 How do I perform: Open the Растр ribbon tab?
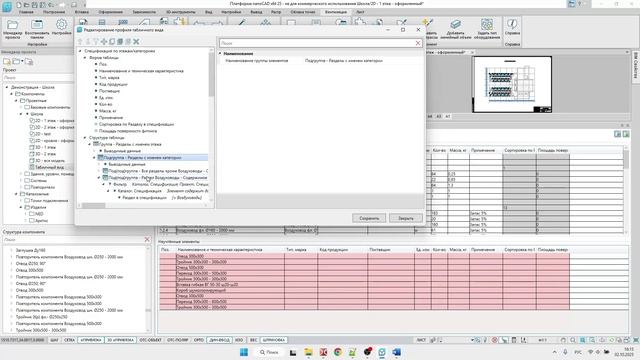point(276,12)
